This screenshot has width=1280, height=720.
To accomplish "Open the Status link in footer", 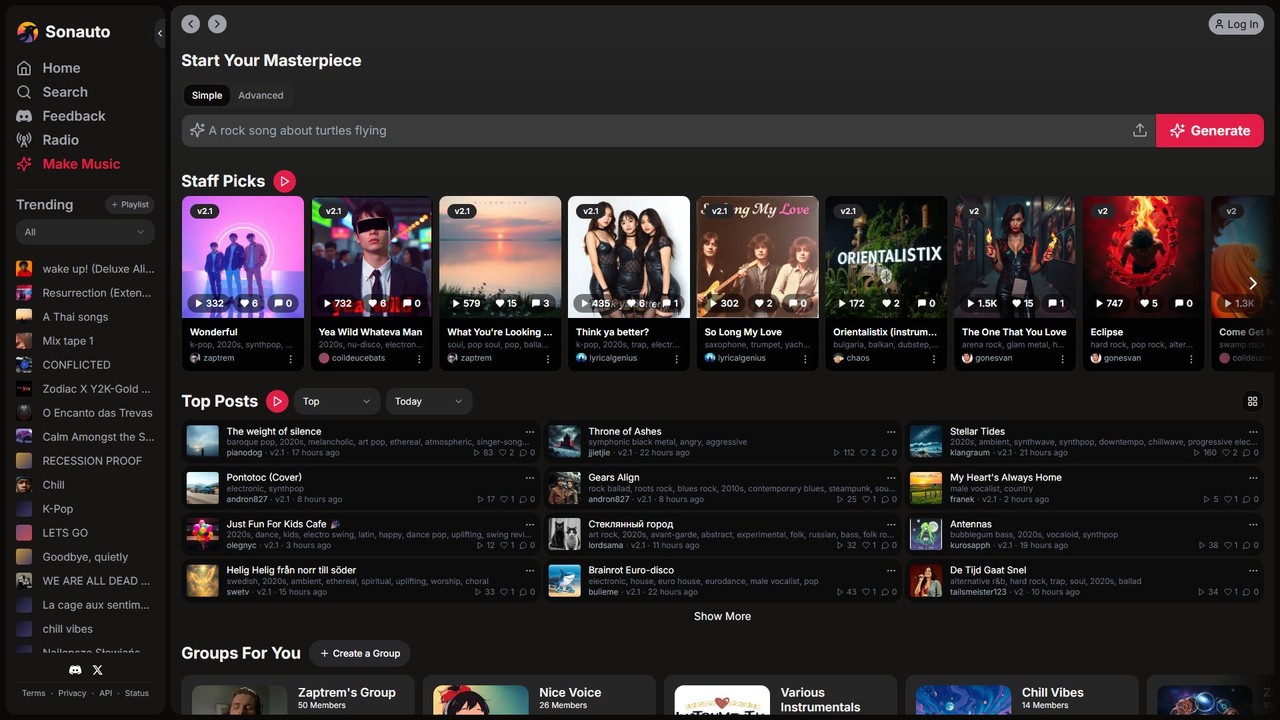I will click(x=137, y=693).
